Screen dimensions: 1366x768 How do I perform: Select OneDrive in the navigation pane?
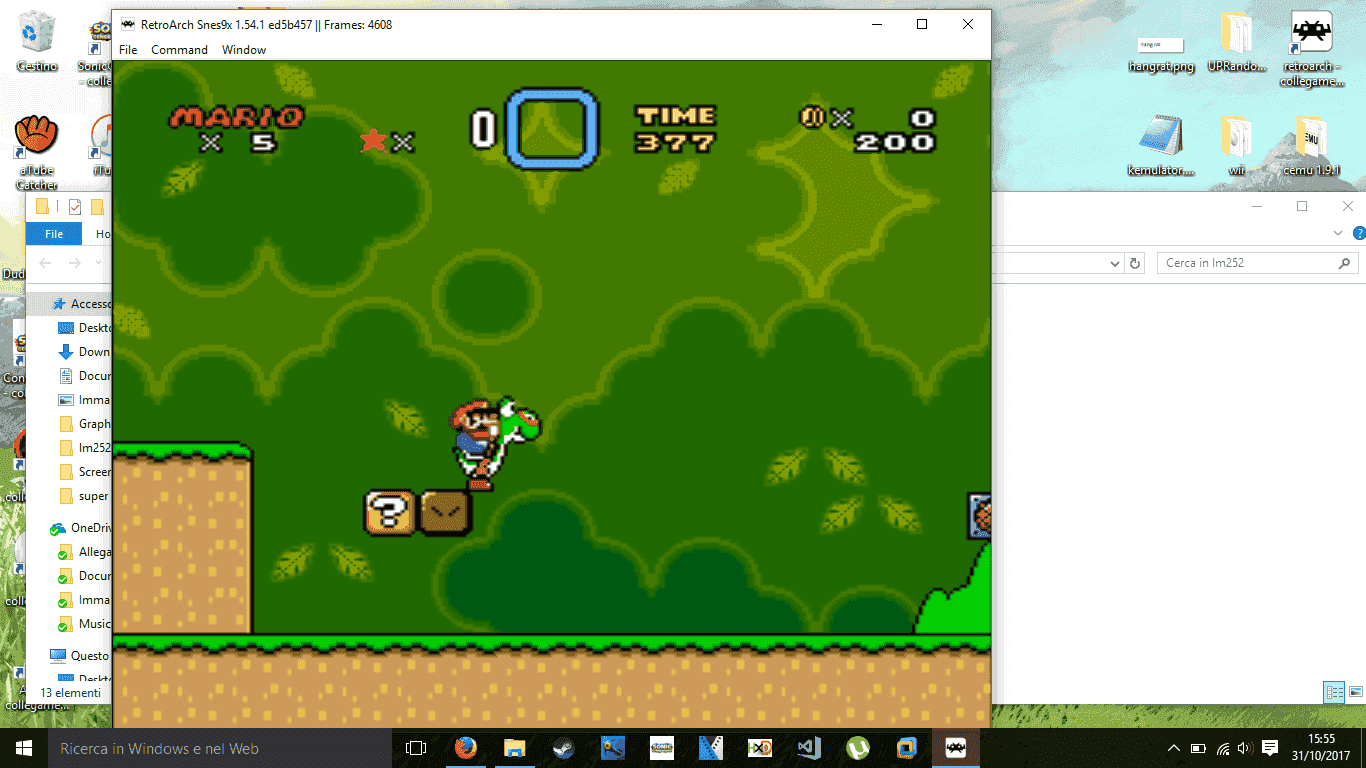tap(80, 527)
